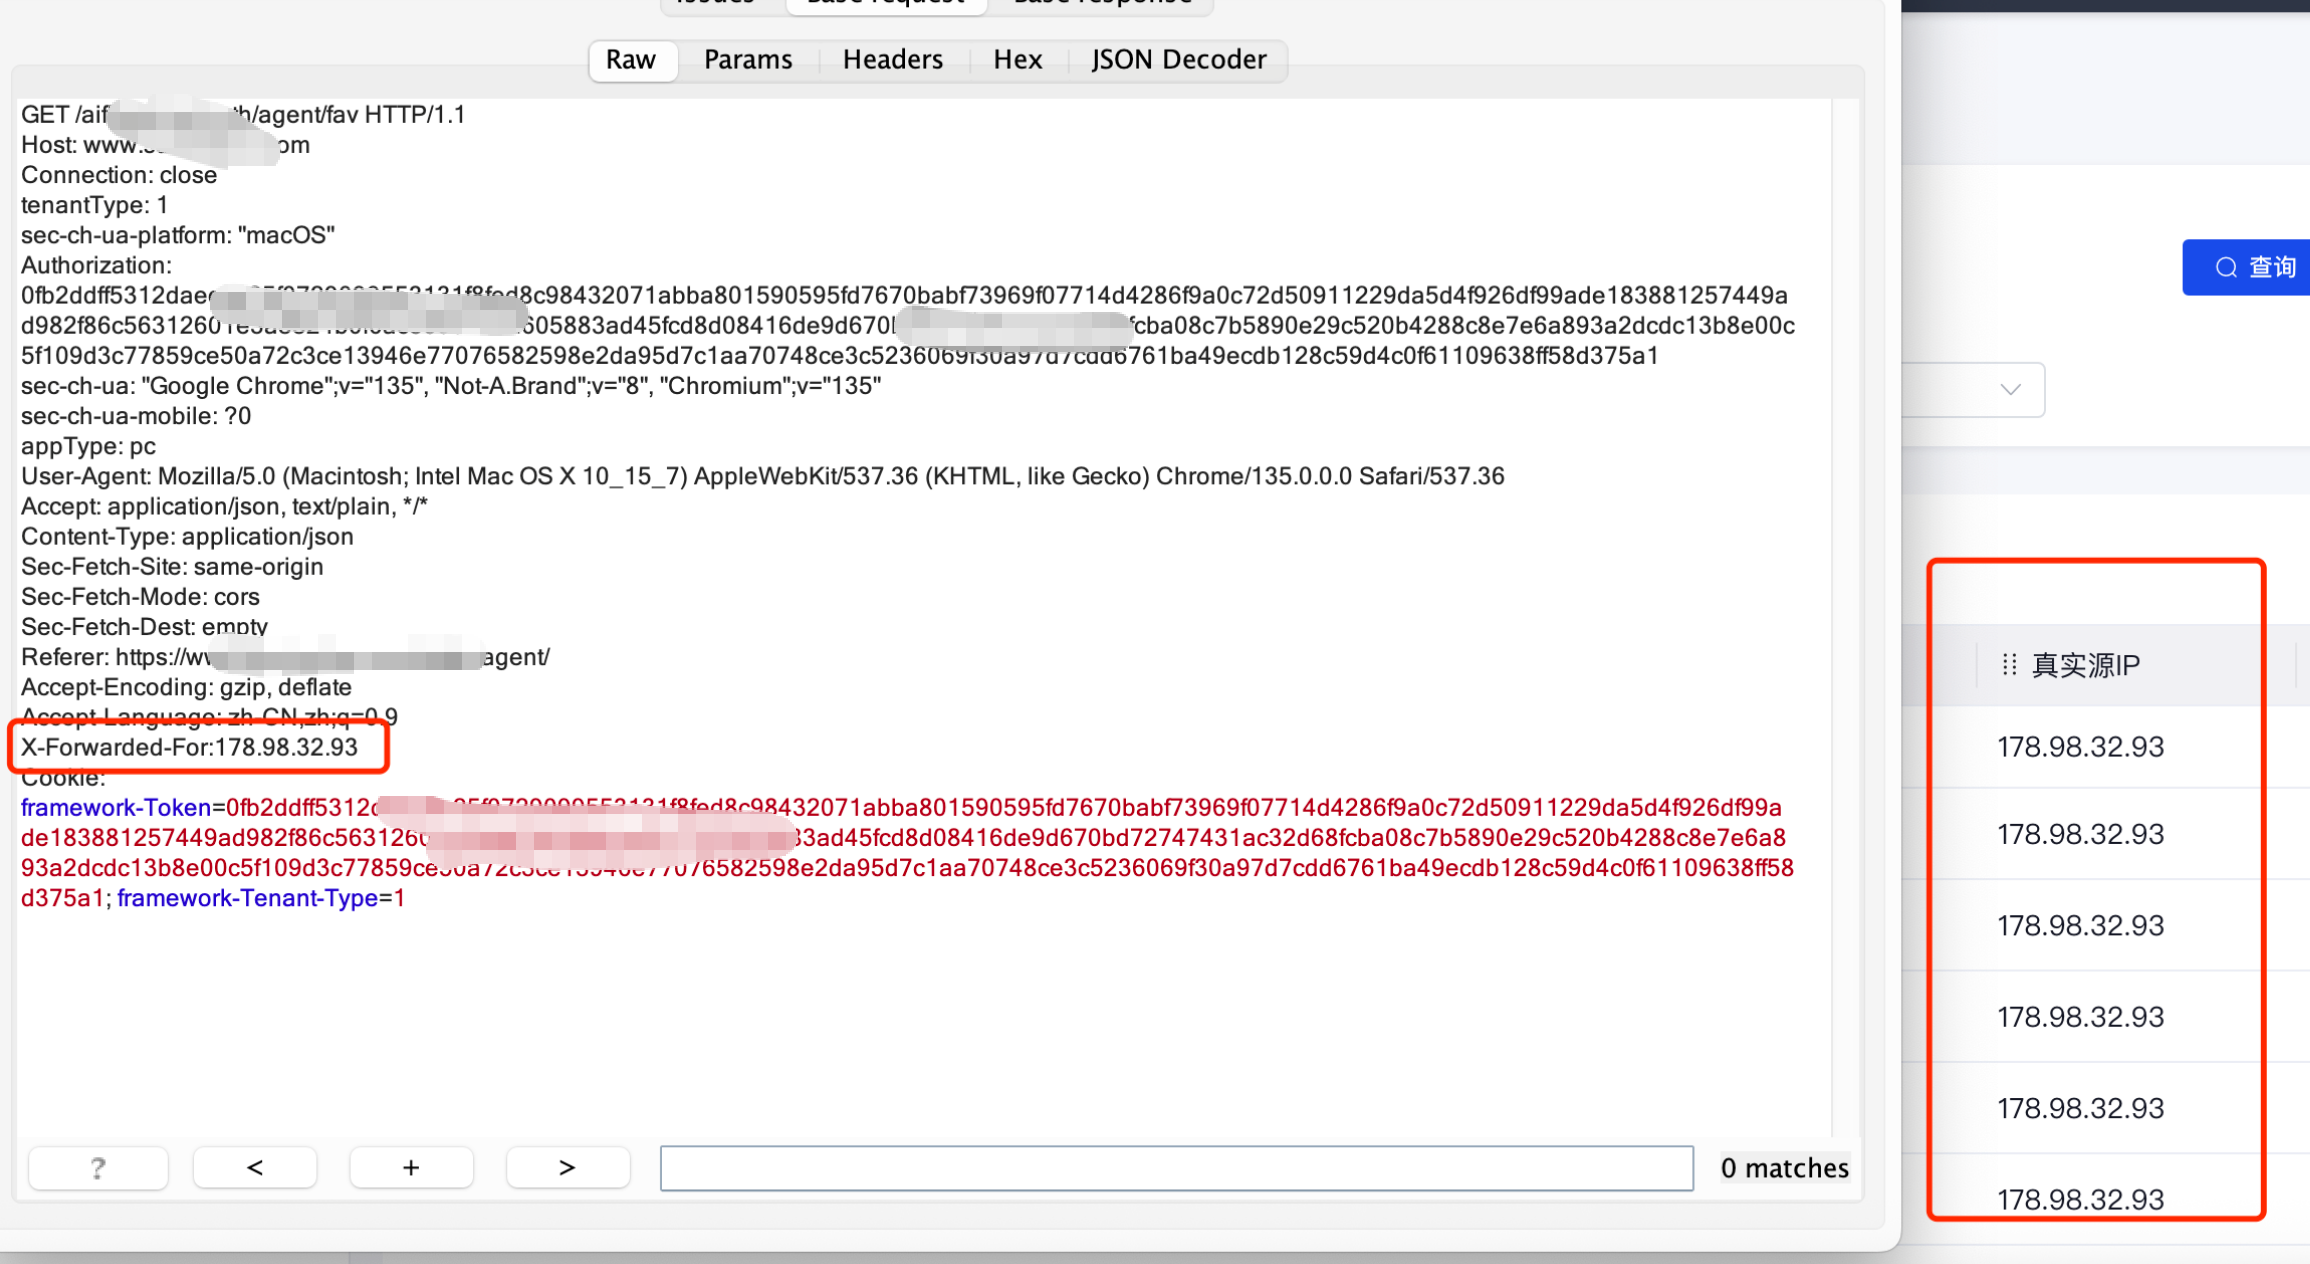Click the Accept-Encoding: gzip, deflate line

tap(186, 687)
